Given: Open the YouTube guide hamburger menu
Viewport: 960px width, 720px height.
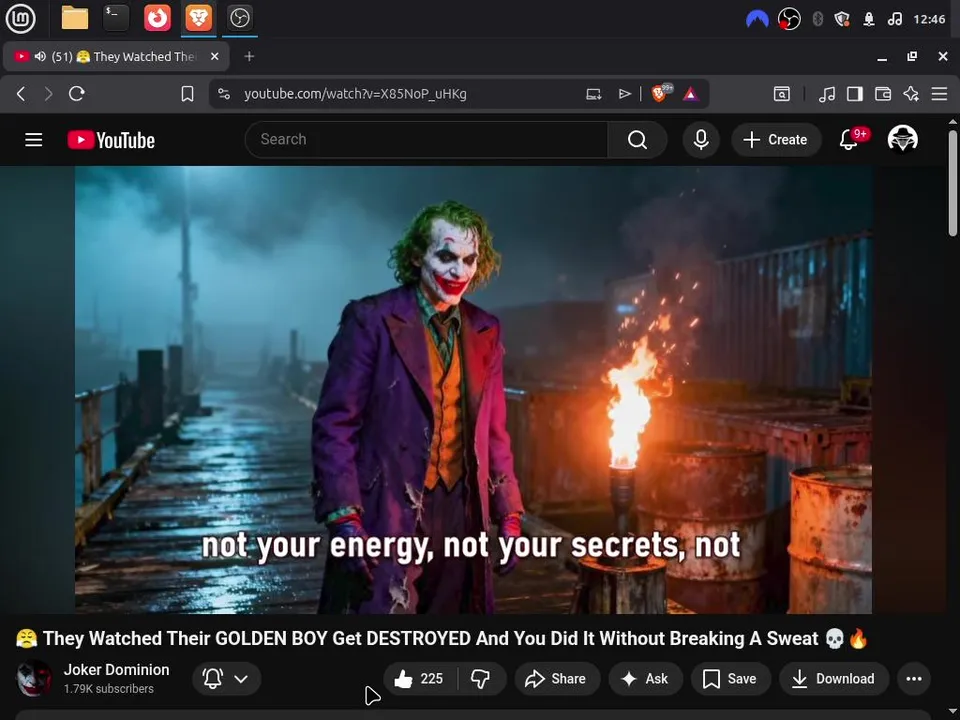Looking at the screenshot, I should [x=34, y=140].
